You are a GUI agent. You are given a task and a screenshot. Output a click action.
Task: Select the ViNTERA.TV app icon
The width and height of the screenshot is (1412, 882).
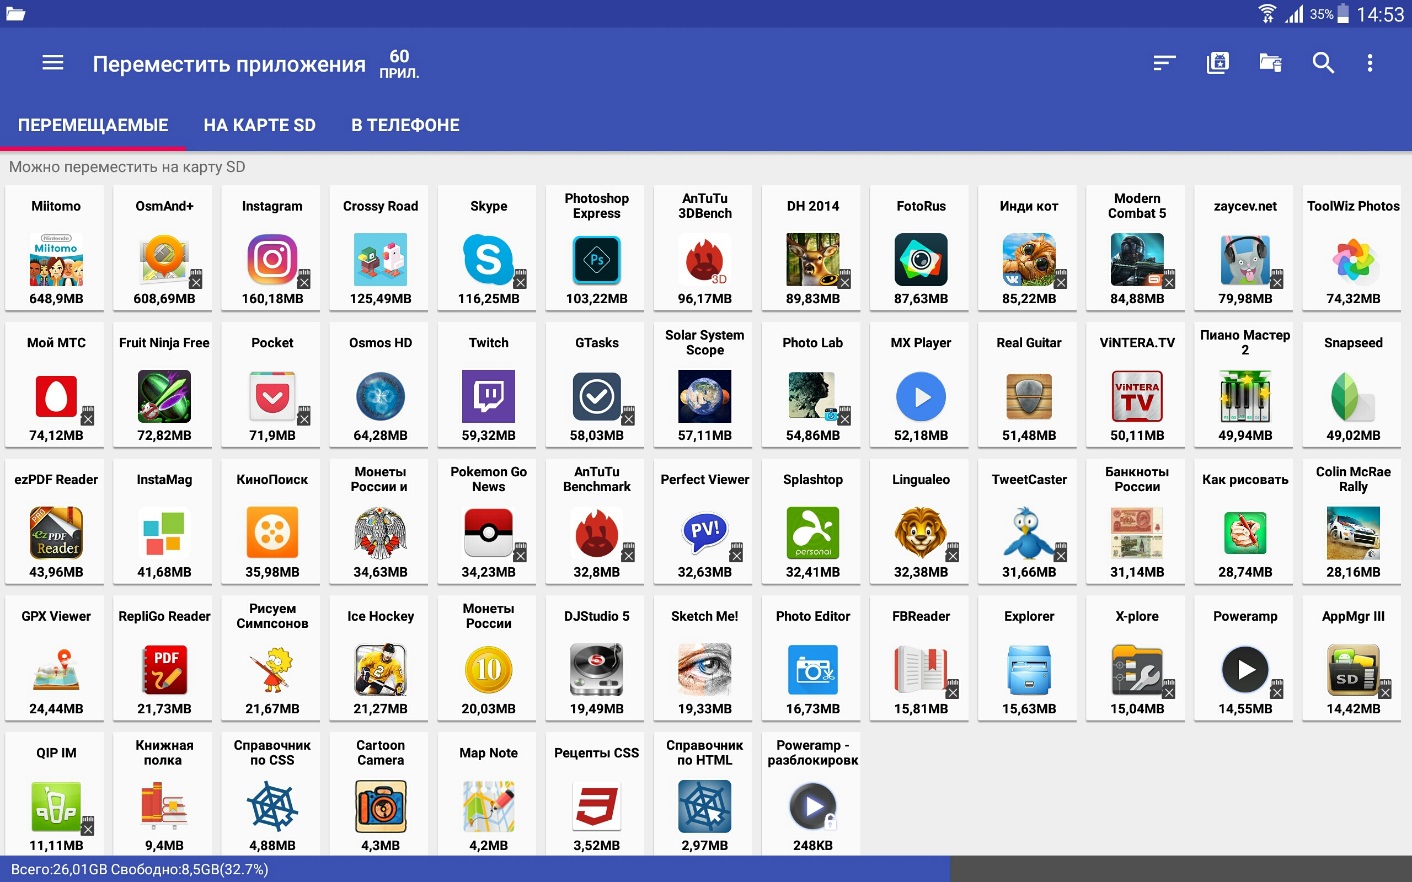tap(1137, 397)
